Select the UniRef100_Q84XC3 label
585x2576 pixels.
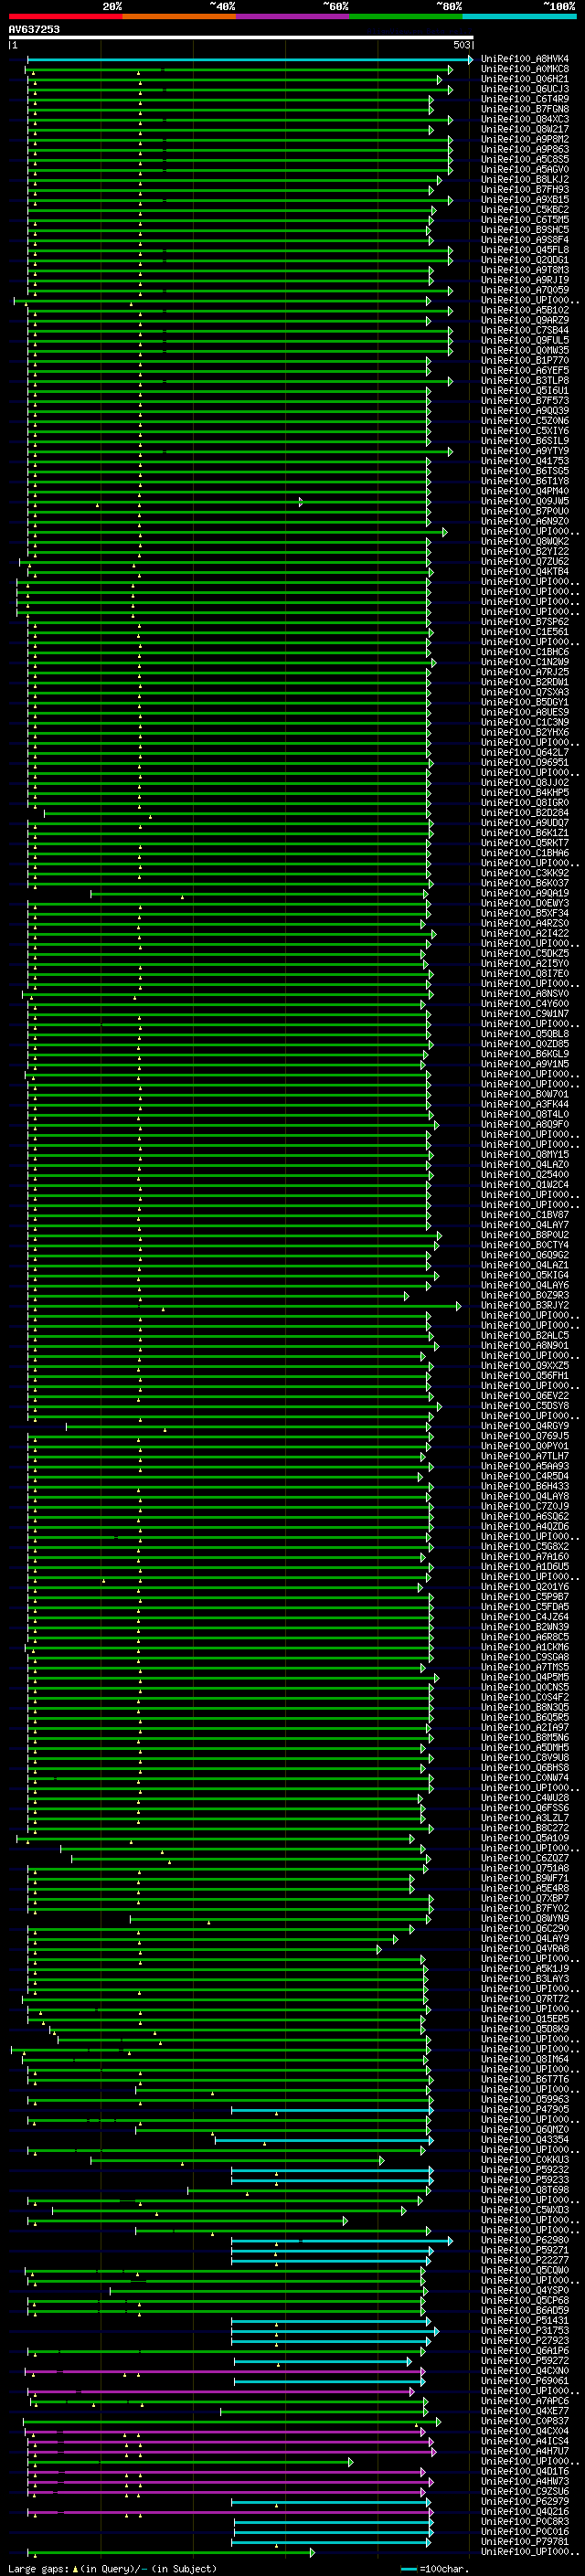tap(525, 119)
